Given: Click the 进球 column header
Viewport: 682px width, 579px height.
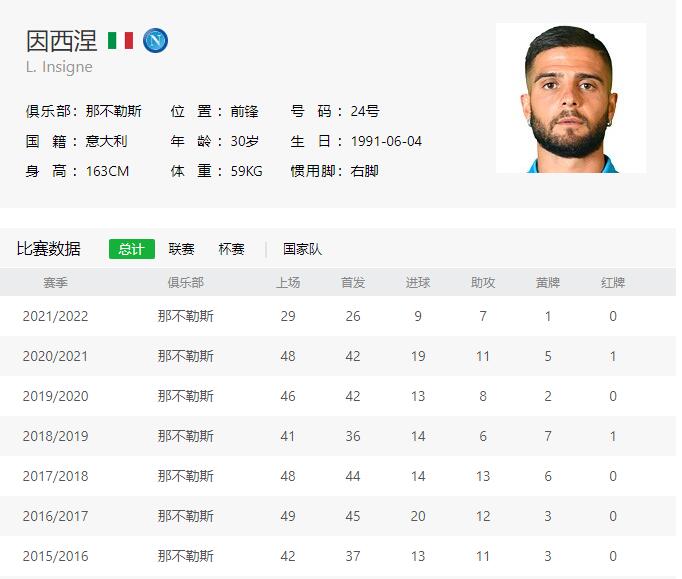Looking at the screenshot, I should click(418, 283).
